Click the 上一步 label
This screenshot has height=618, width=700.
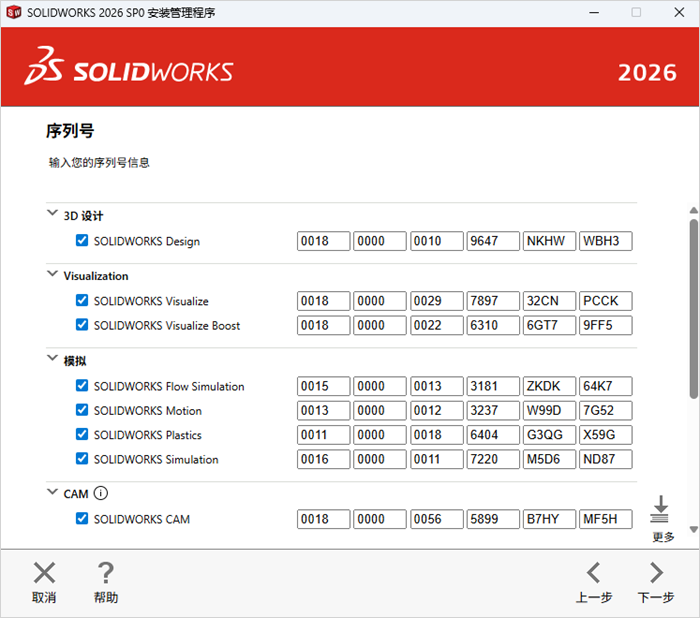(594, 597)
